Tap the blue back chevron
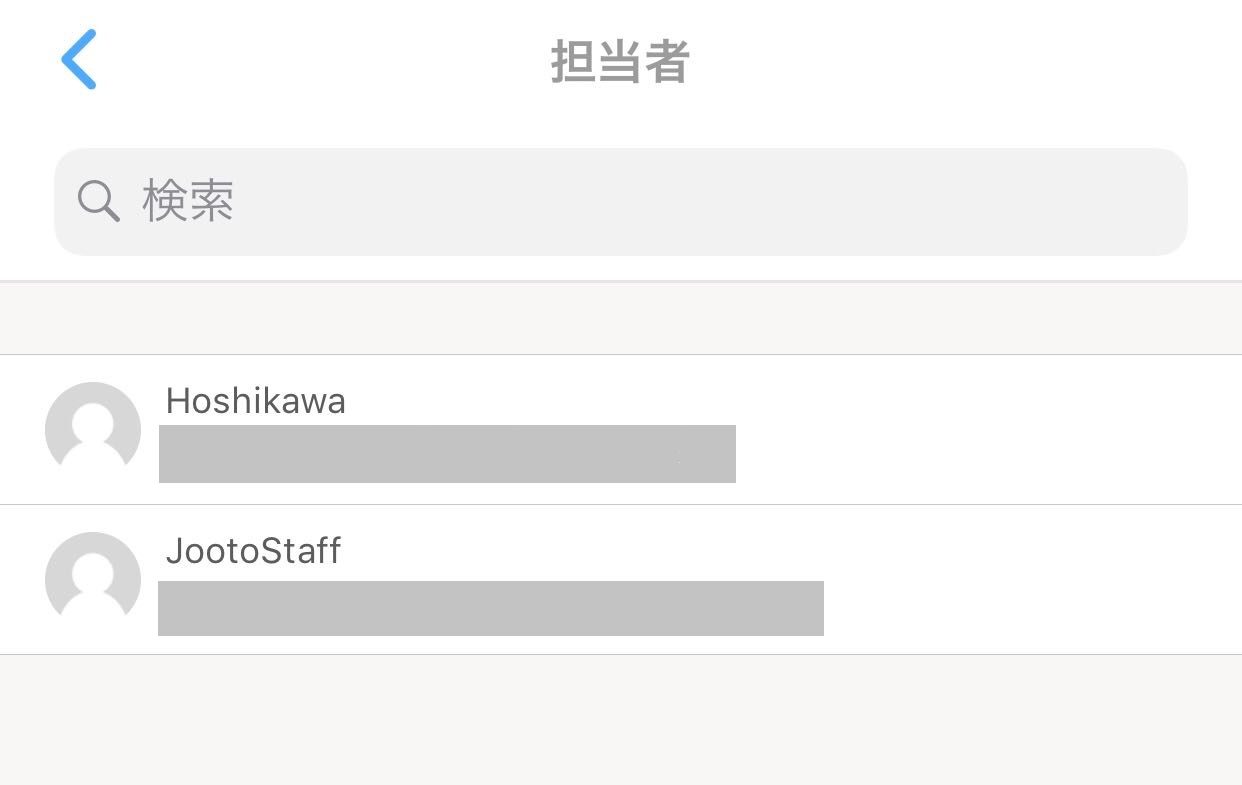 click(79, 60)
